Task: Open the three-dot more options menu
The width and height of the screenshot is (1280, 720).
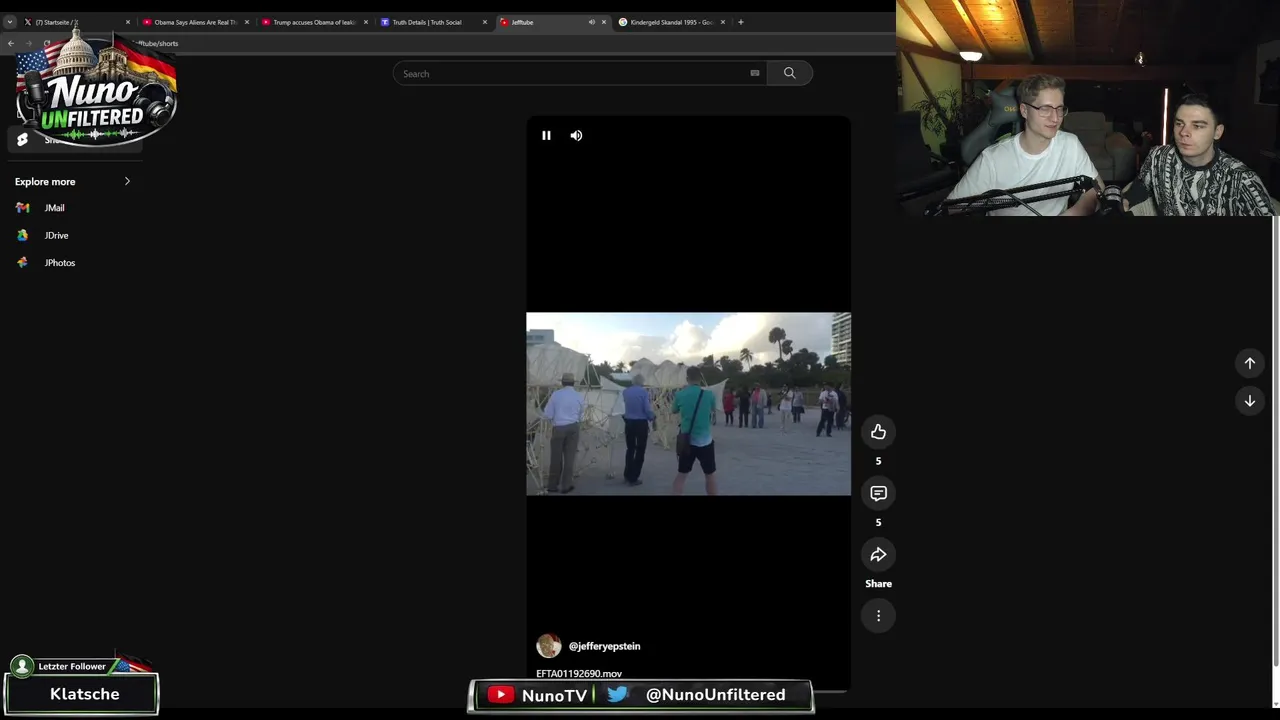Action: [878, 616]
